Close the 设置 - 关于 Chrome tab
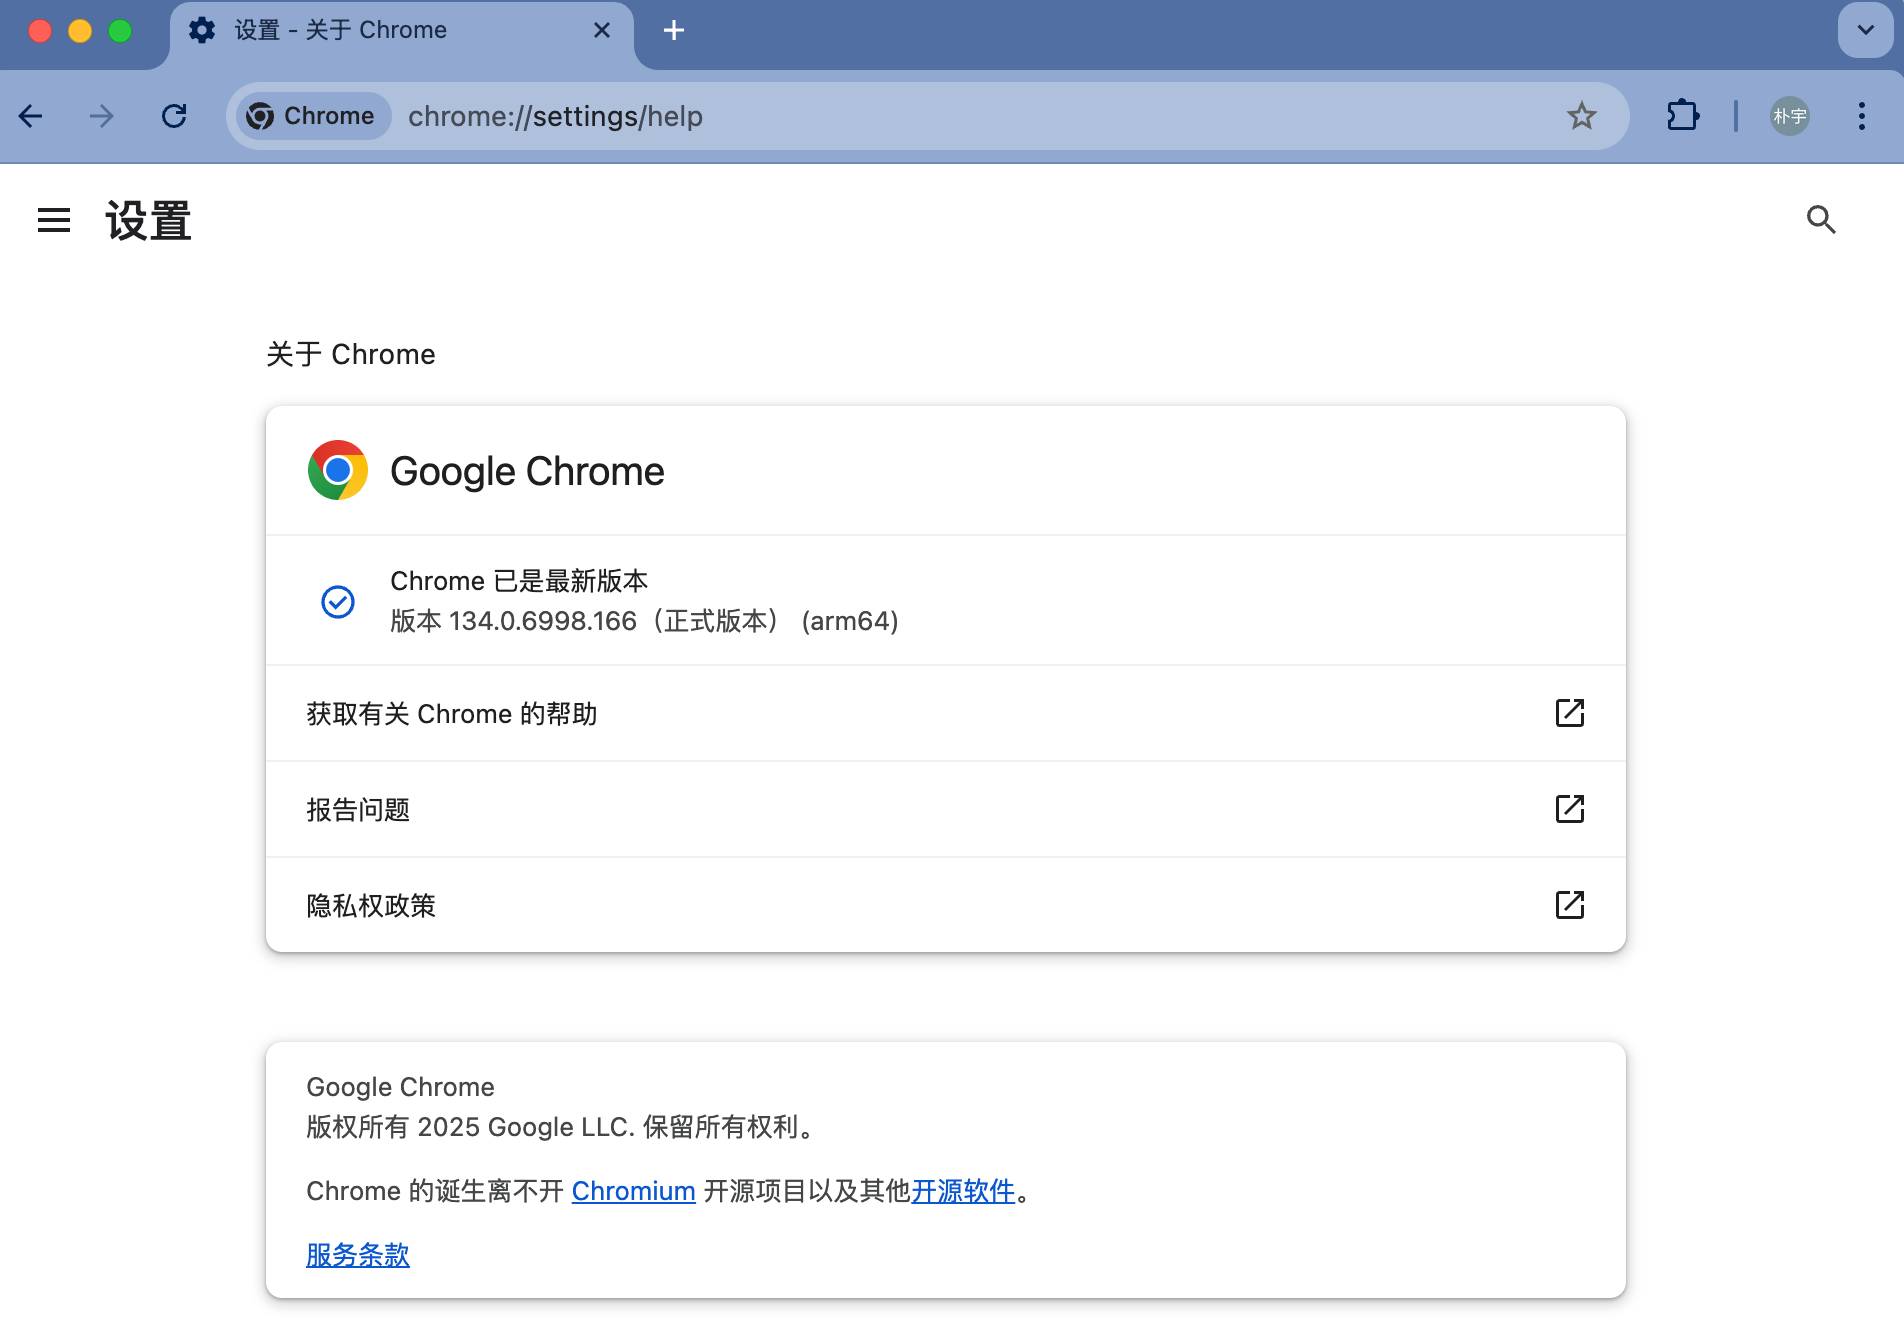Viewport: 1904px width, 1342px height. point(602,30)
